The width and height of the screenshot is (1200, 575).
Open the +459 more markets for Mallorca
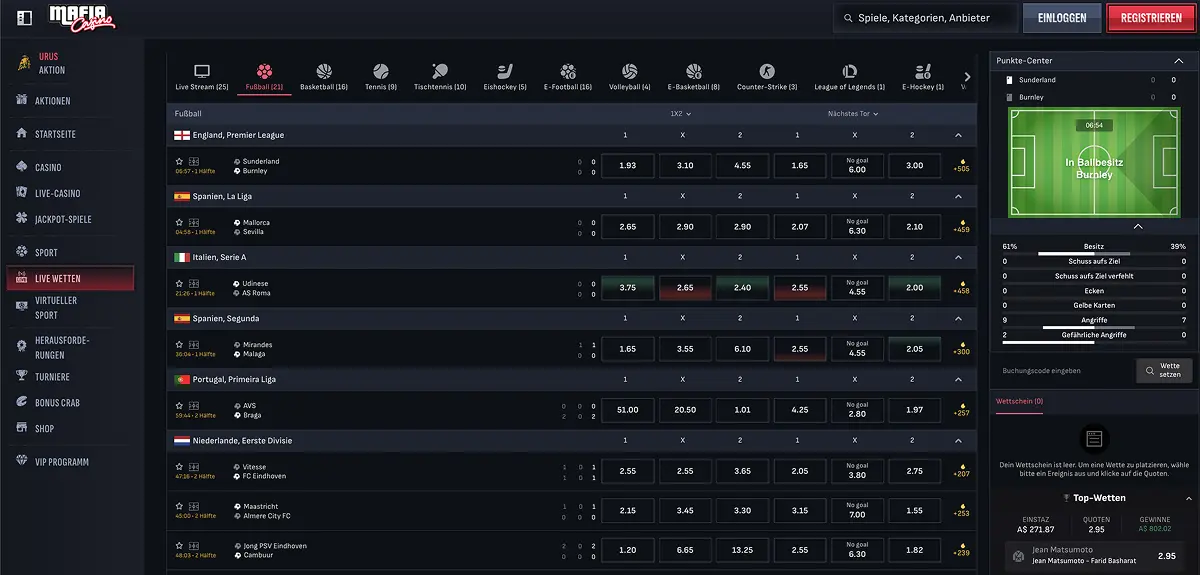(x=962, y=227)
